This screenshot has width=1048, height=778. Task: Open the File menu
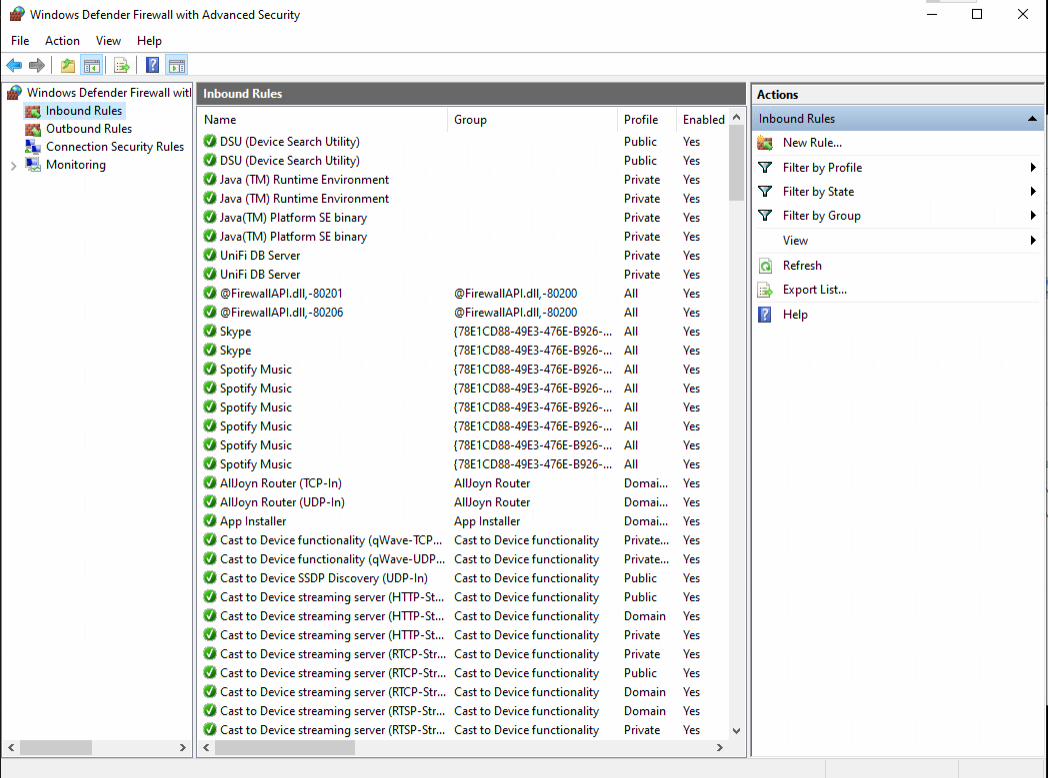click(20, 41)
